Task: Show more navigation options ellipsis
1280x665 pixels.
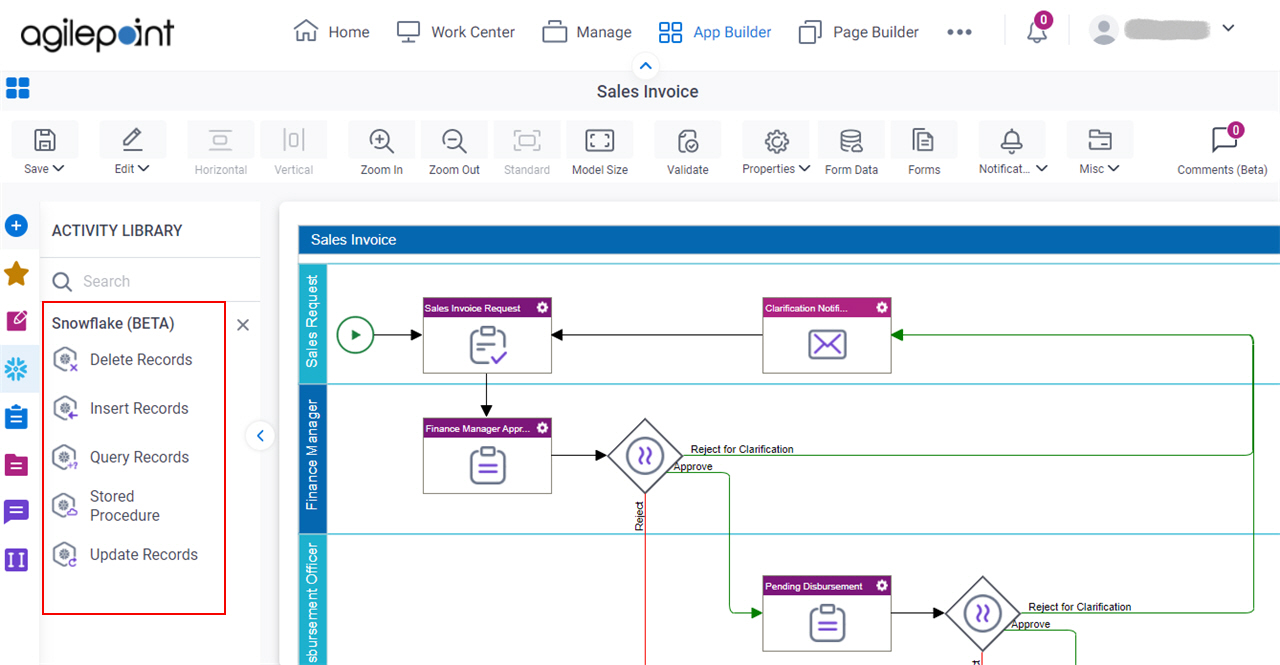Action: click(959, 32)
